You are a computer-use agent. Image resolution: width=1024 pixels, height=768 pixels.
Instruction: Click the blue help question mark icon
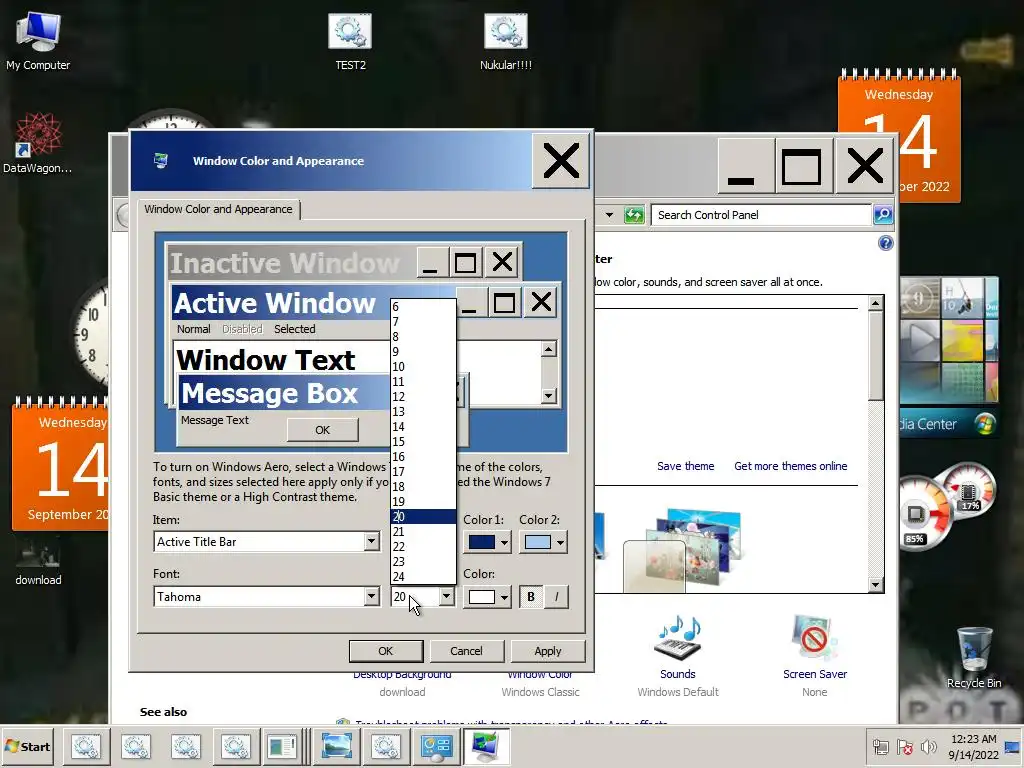click(x=886, y=244)
